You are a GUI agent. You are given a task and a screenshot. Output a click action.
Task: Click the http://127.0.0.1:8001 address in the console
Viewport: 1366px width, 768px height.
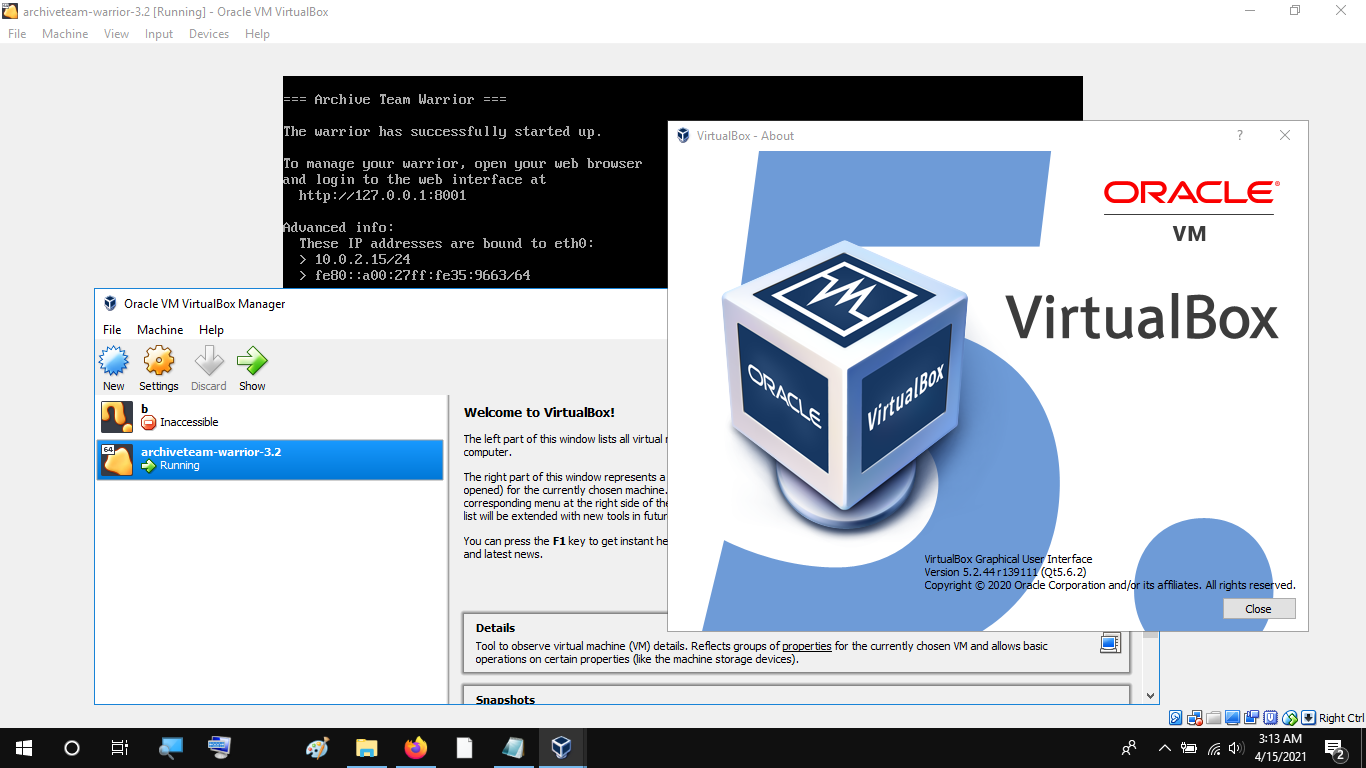pyautogui.click(x=382, y=195)
